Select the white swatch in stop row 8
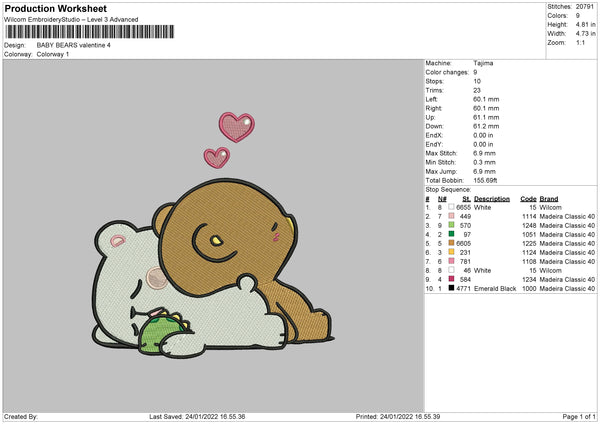Viewport: 600px width, 424px height. (452, 270)
